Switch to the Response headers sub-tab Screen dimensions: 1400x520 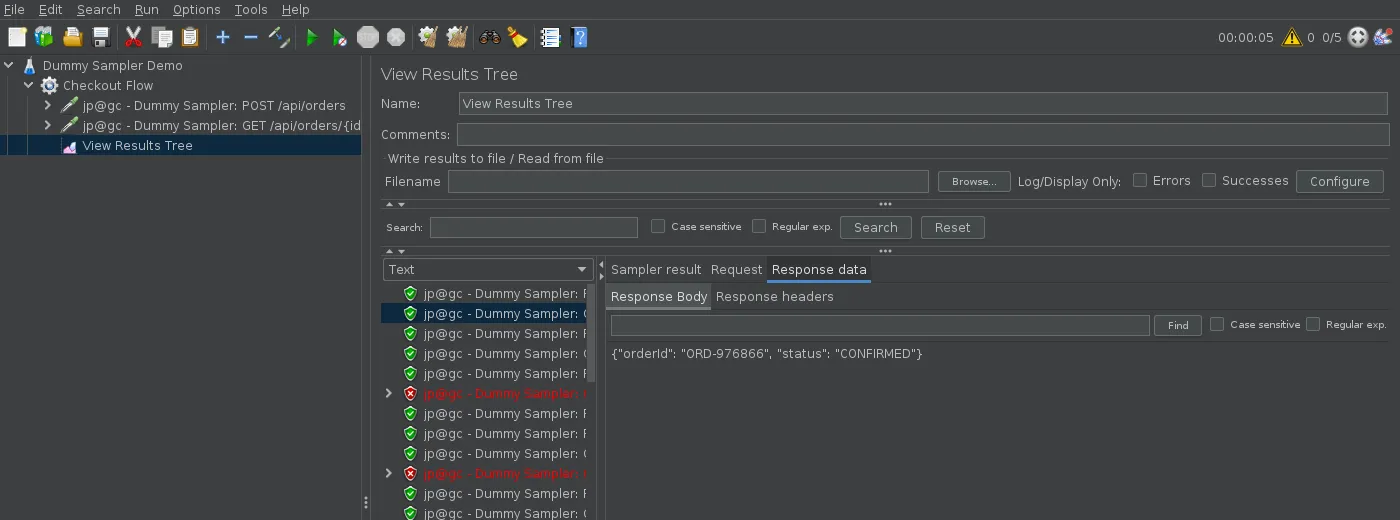click(775, 296)
